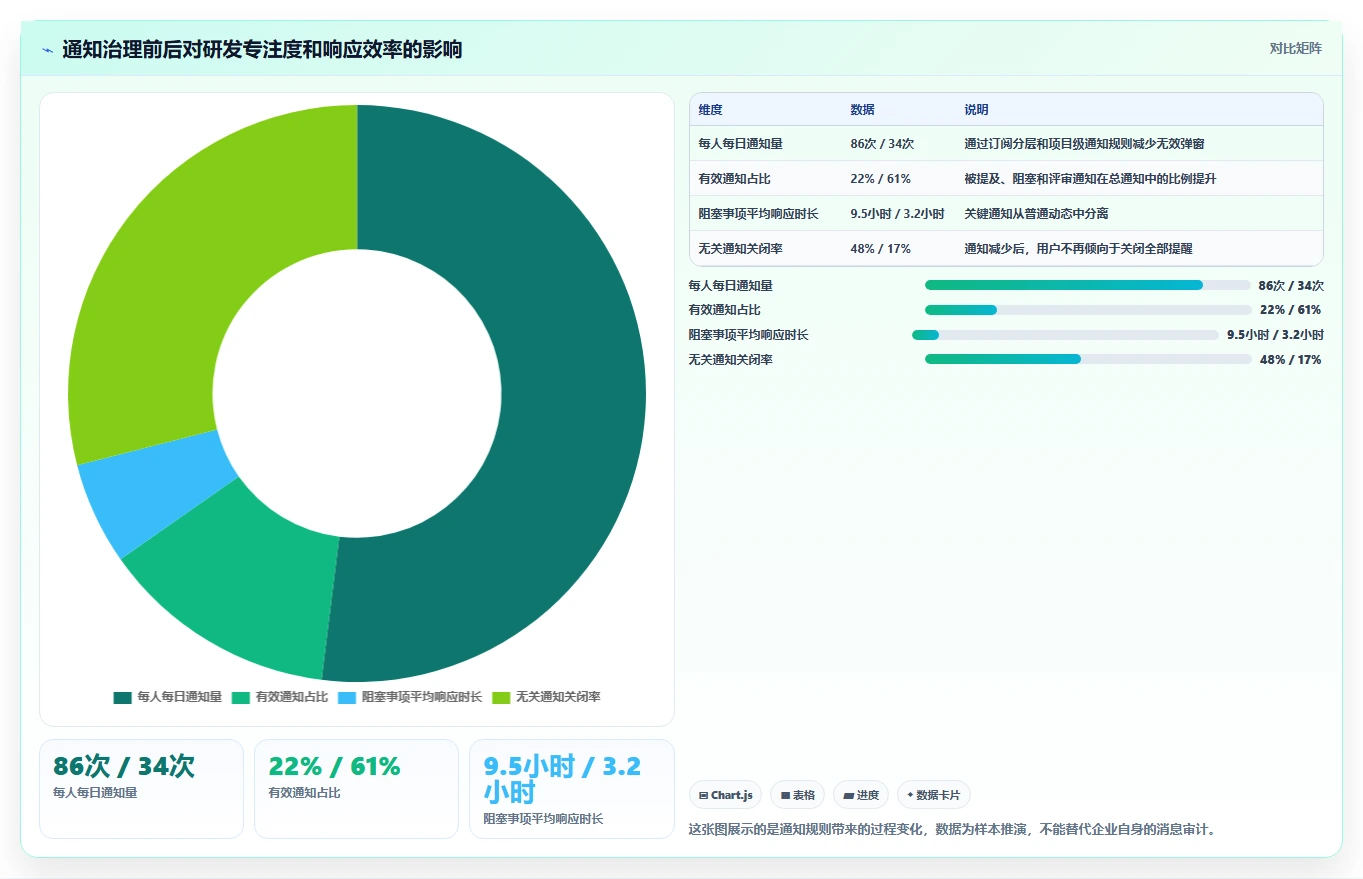Select the 表格 chip
This screenshot has width=1363, height=879.
pos(797,795)
